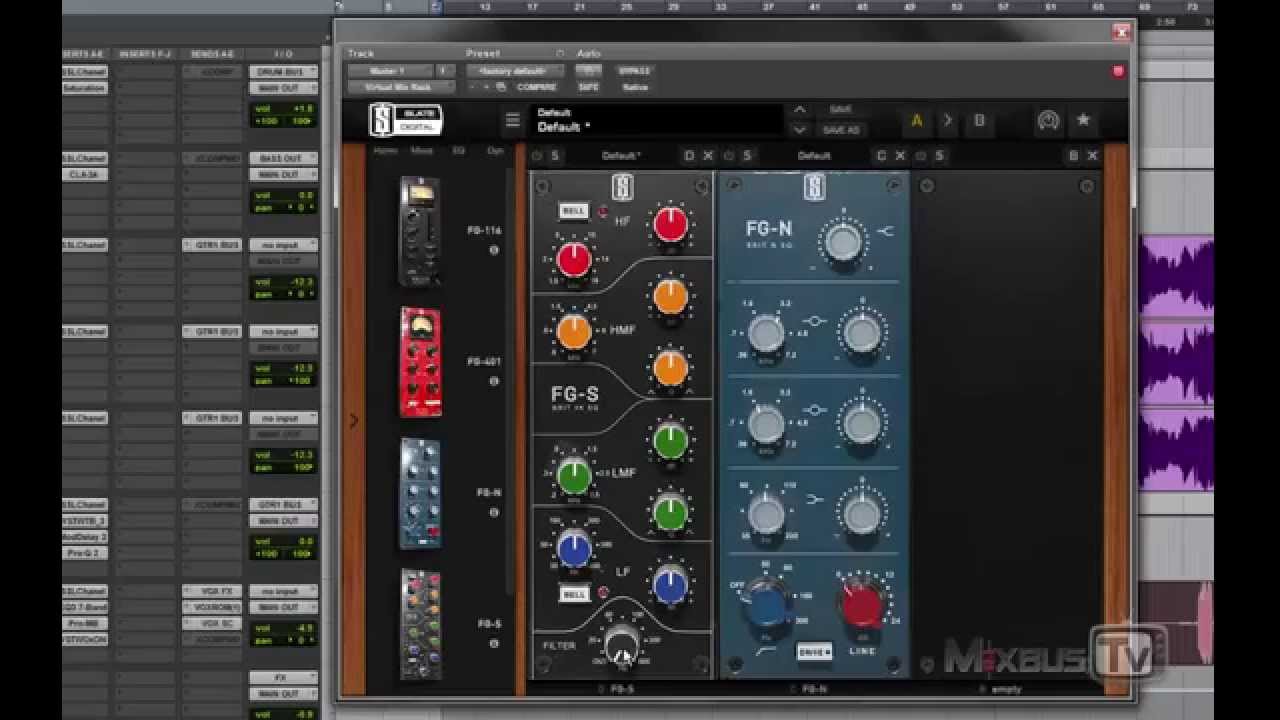Open the MAIN OUT selector under DRUM BUS
This screenshot has height=720, width=1280.
pos(283,88)
